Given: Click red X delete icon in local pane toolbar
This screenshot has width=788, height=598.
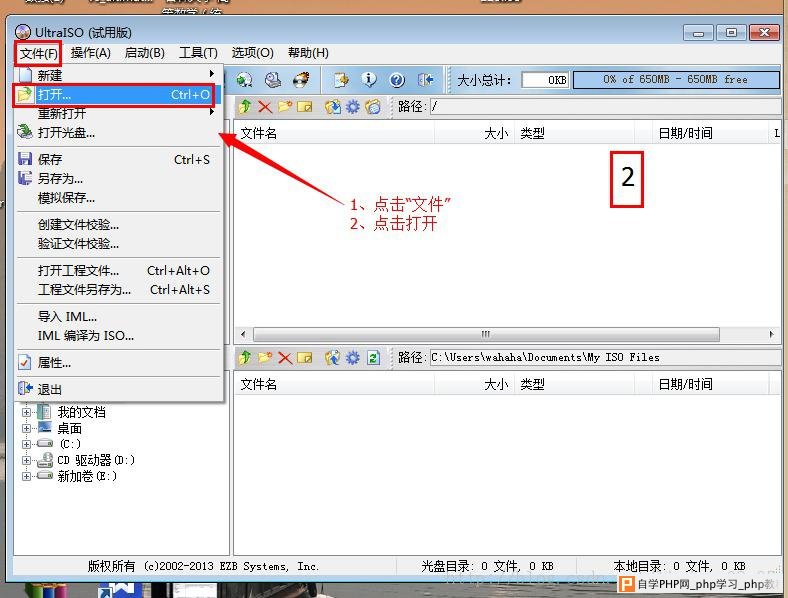Looking at the screenshot, I should (x=285, y=358).
